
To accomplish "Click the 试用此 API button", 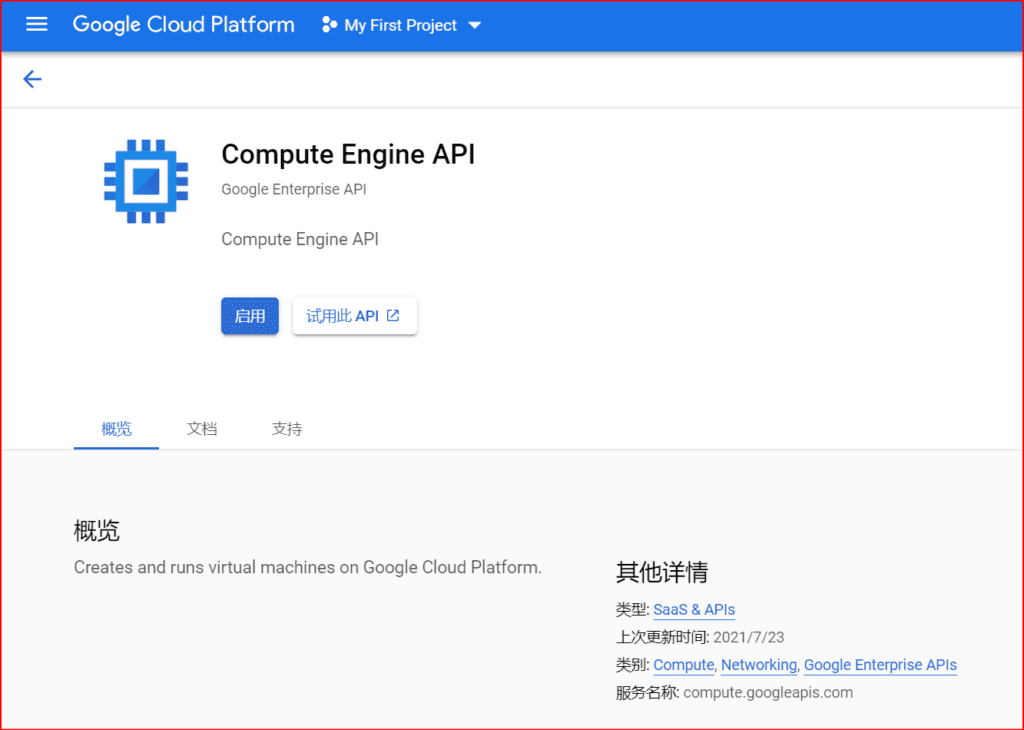I will pos(354,315).
